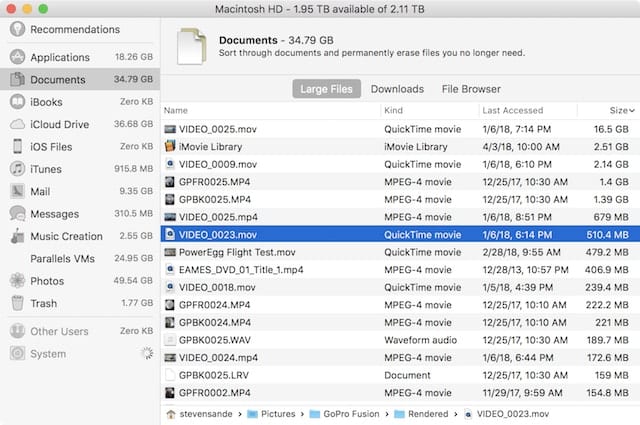Sort by Size column header arrow
The width and height of the screenshot is (640, 425).
pyautogui.click(x=630, y=110)
